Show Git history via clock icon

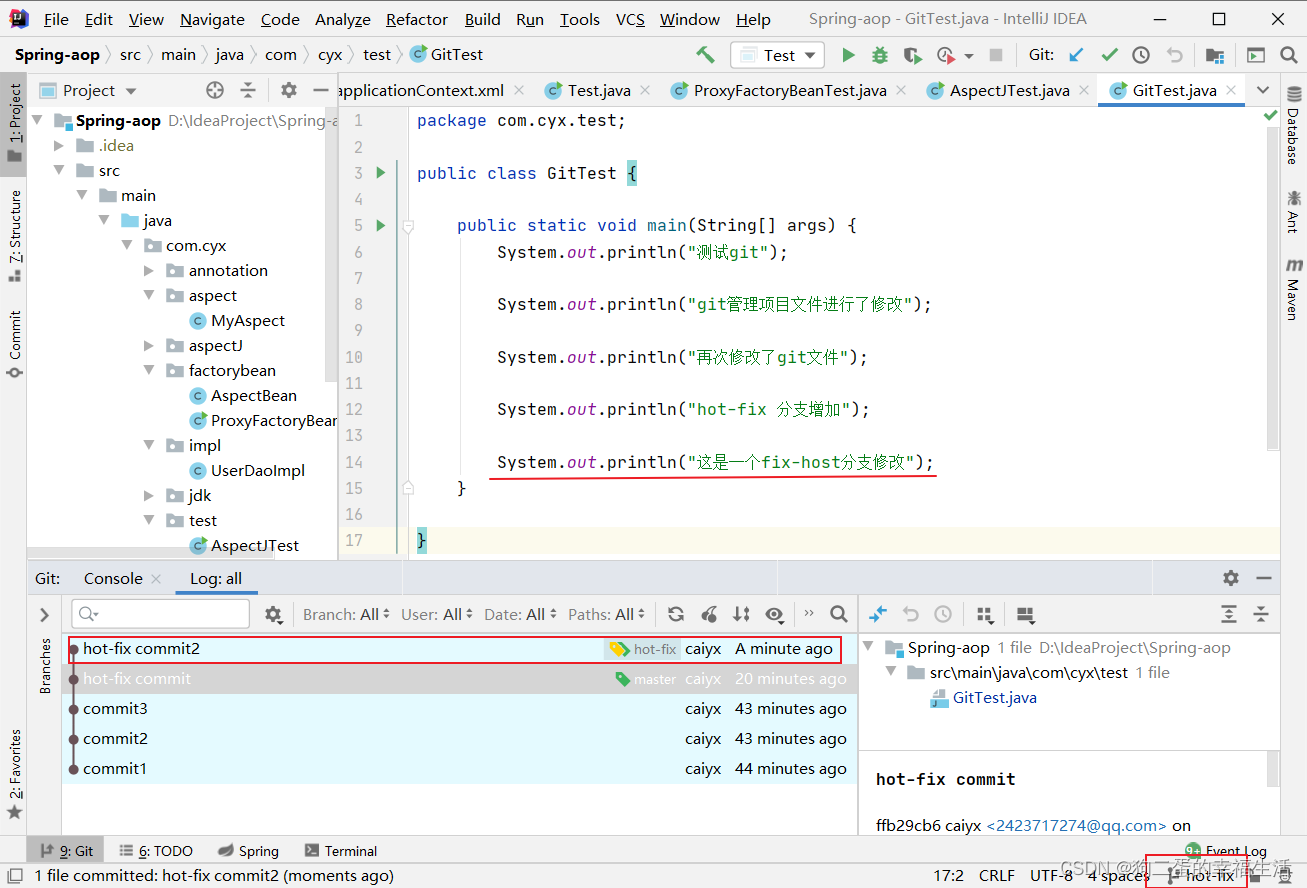tap(1141, 55)
